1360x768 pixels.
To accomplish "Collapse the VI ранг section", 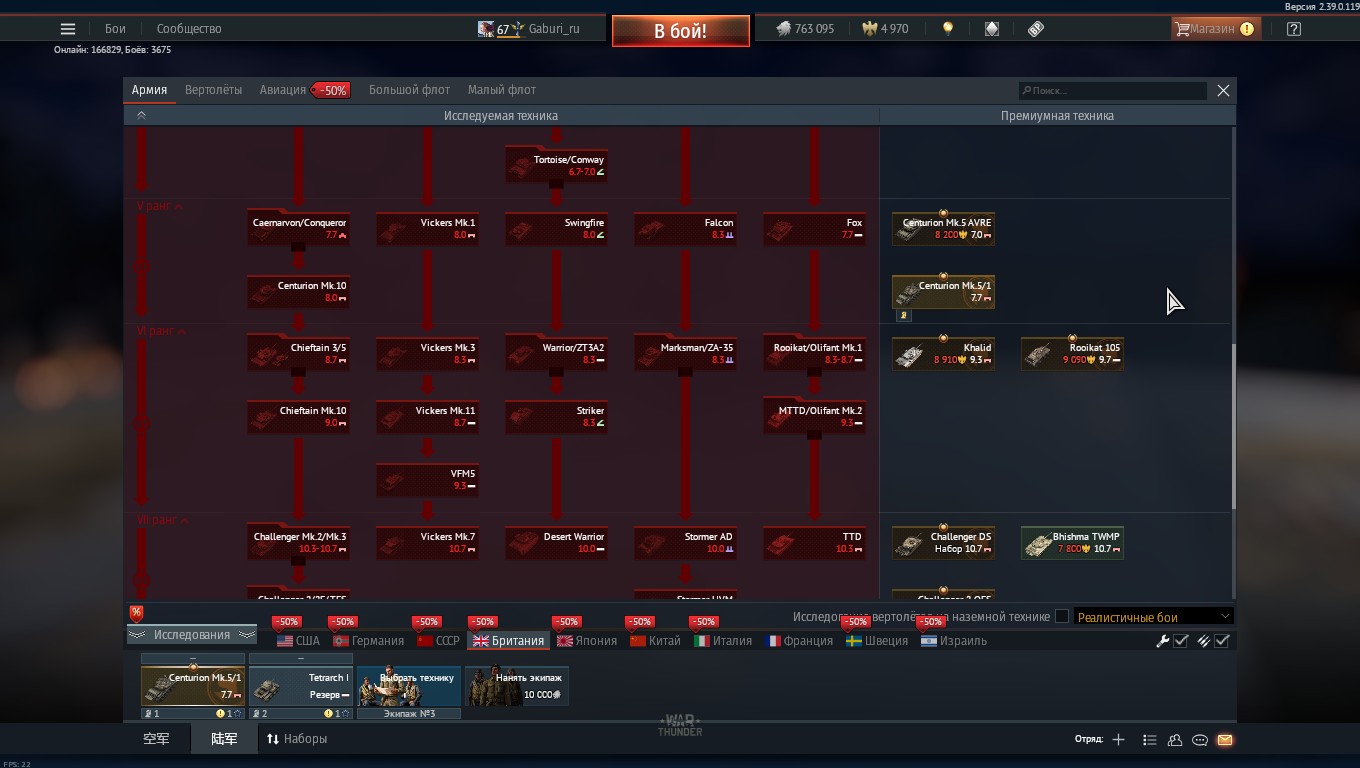I will pos(160,331).
